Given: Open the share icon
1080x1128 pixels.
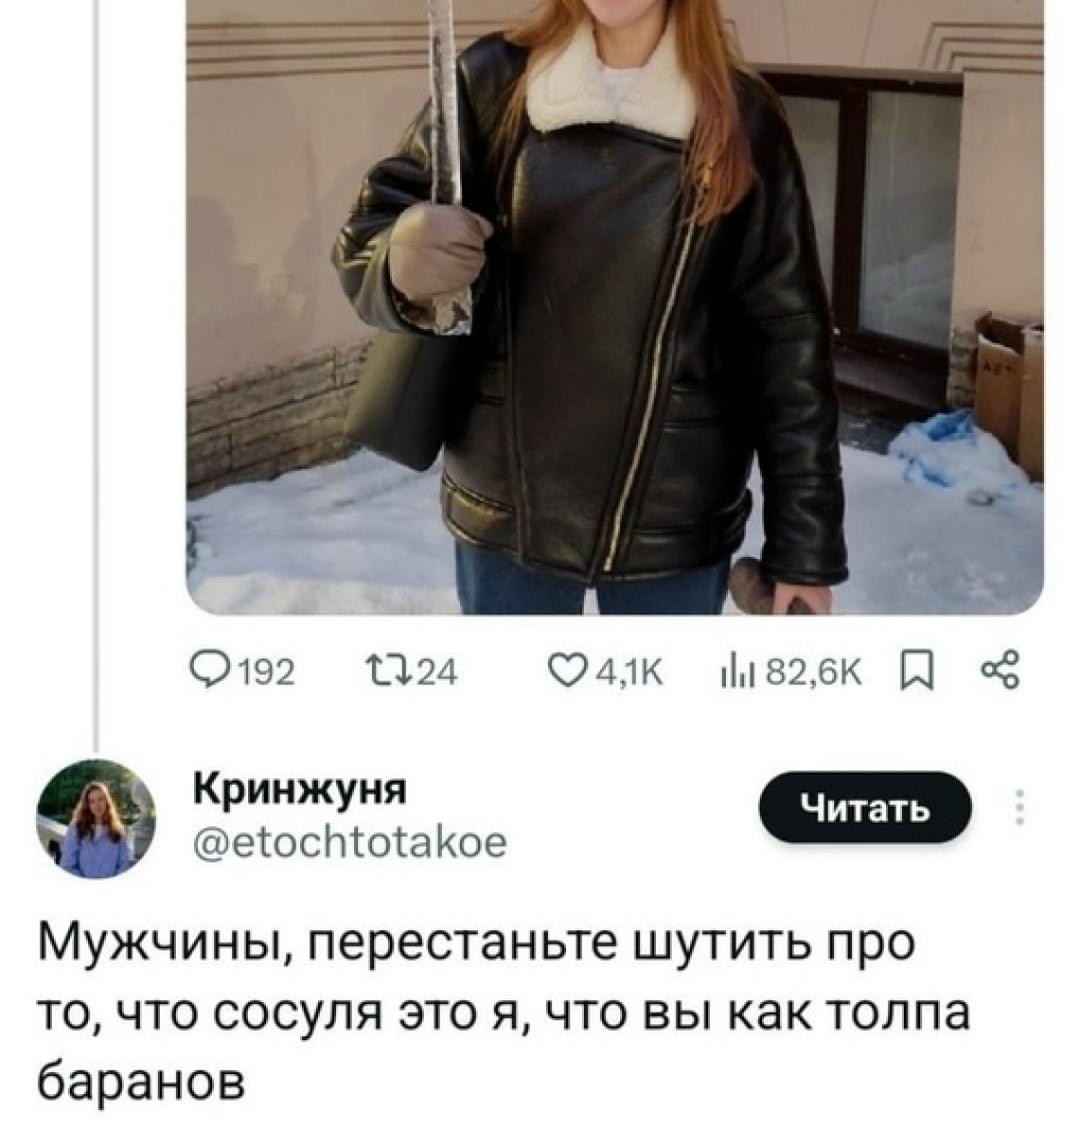Looking at the screenshot, I should (999, 670).
